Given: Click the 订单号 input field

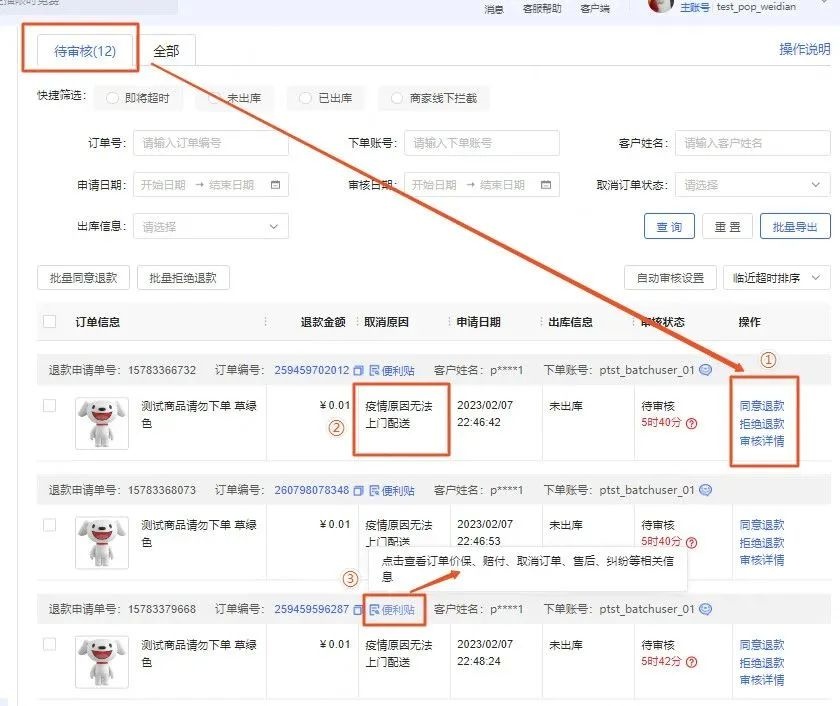Looking at the screenshot, I should pos(210,143).
